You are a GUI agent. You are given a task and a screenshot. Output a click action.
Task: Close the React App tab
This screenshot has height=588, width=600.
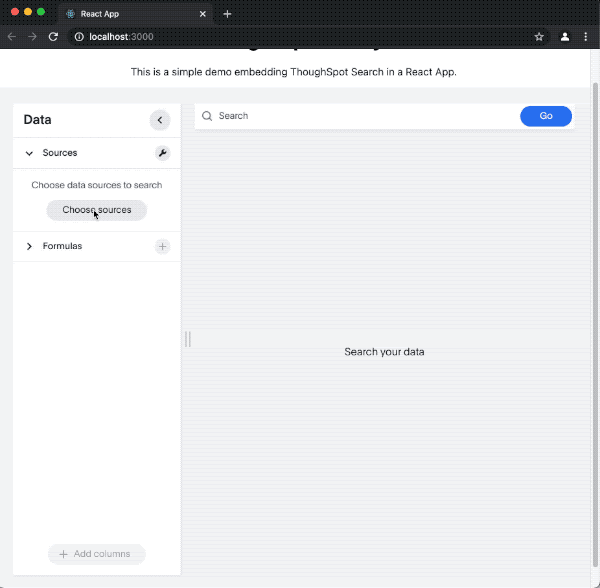click(x=203, y=14)
